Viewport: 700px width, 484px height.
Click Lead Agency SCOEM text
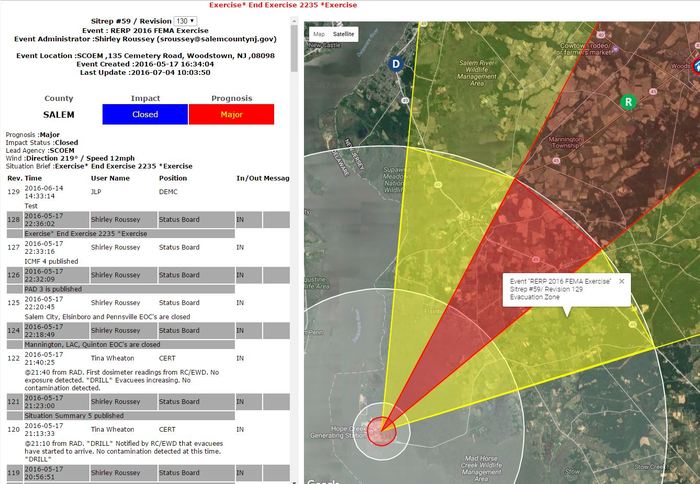pyautogui.click(x=40, y=150)
